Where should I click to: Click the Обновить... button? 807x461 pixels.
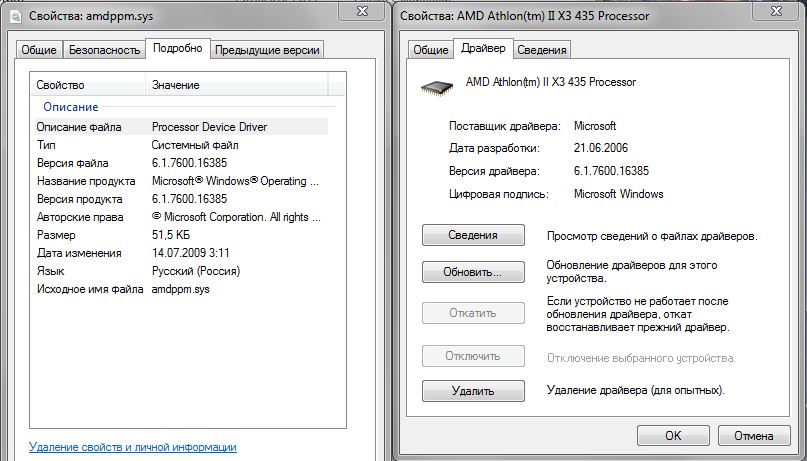point(473,272)
